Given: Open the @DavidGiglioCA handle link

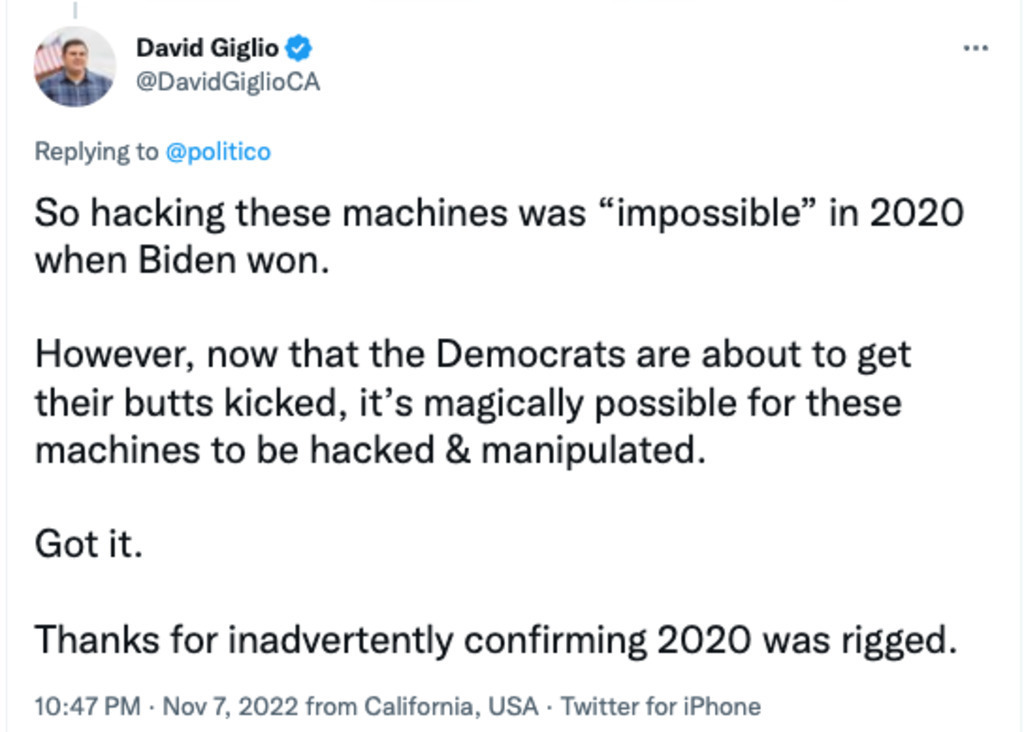Looking at the screenshot, I should [227, 82].
